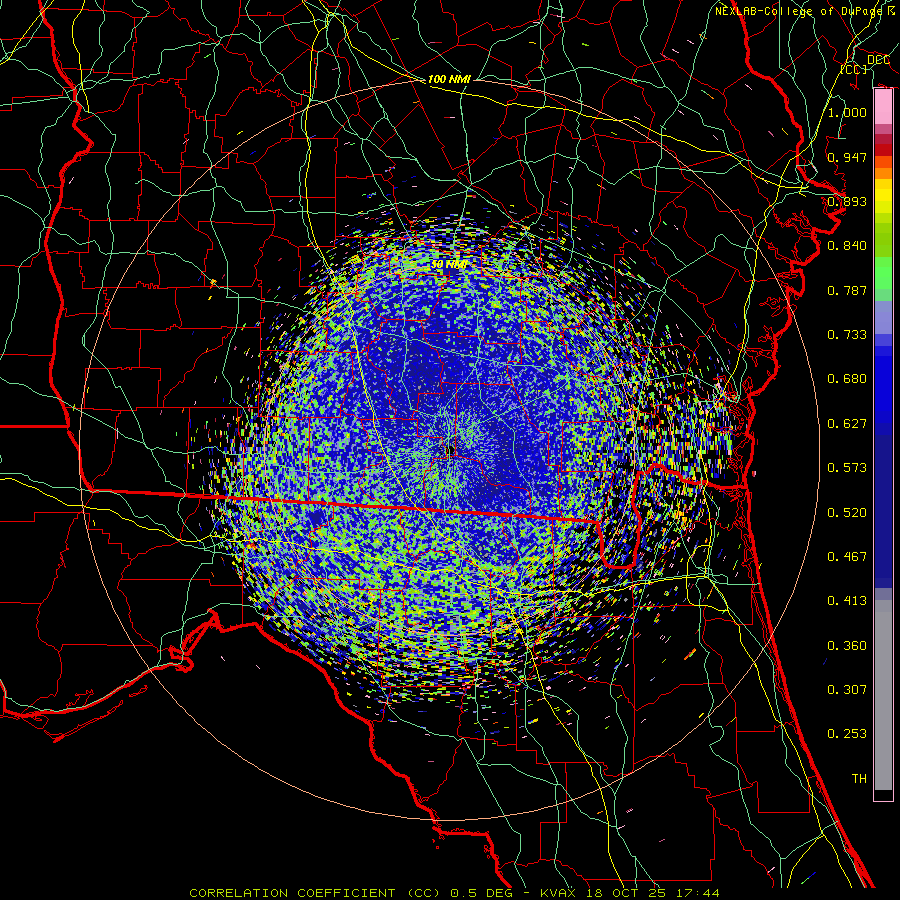Click the 0.520 legend value
Screen dimensions: 900x900
pyautogui.click(x=847, y=512)
